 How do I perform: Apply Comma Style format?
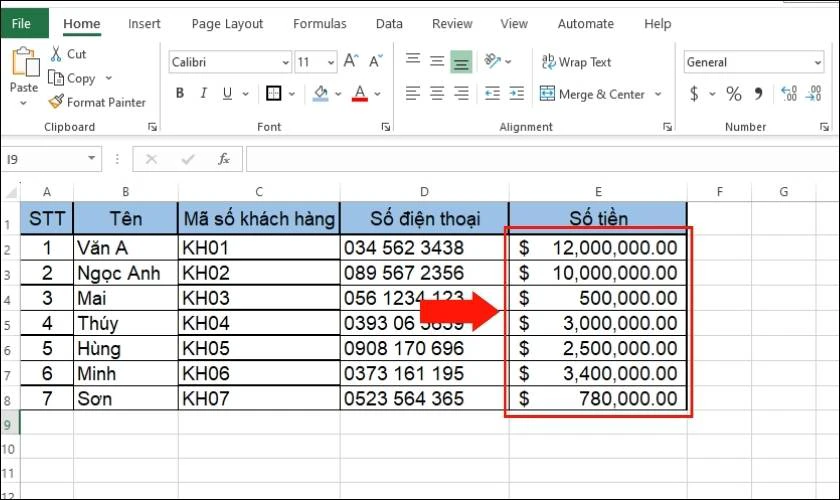759,94
